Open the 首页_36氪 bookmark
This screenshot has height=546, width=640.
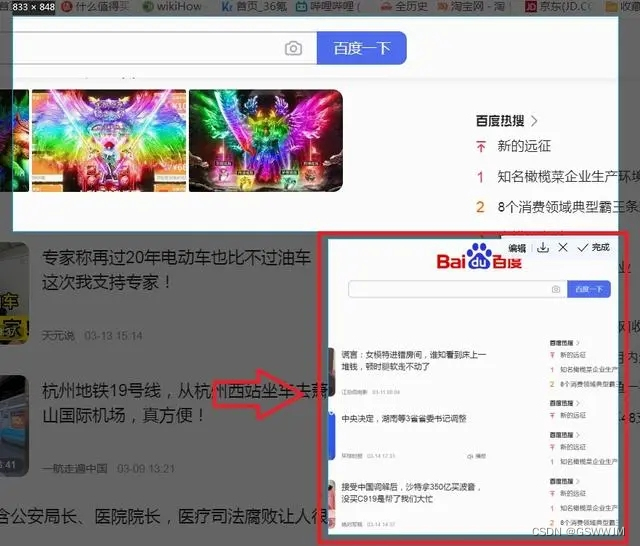point(254,7)
